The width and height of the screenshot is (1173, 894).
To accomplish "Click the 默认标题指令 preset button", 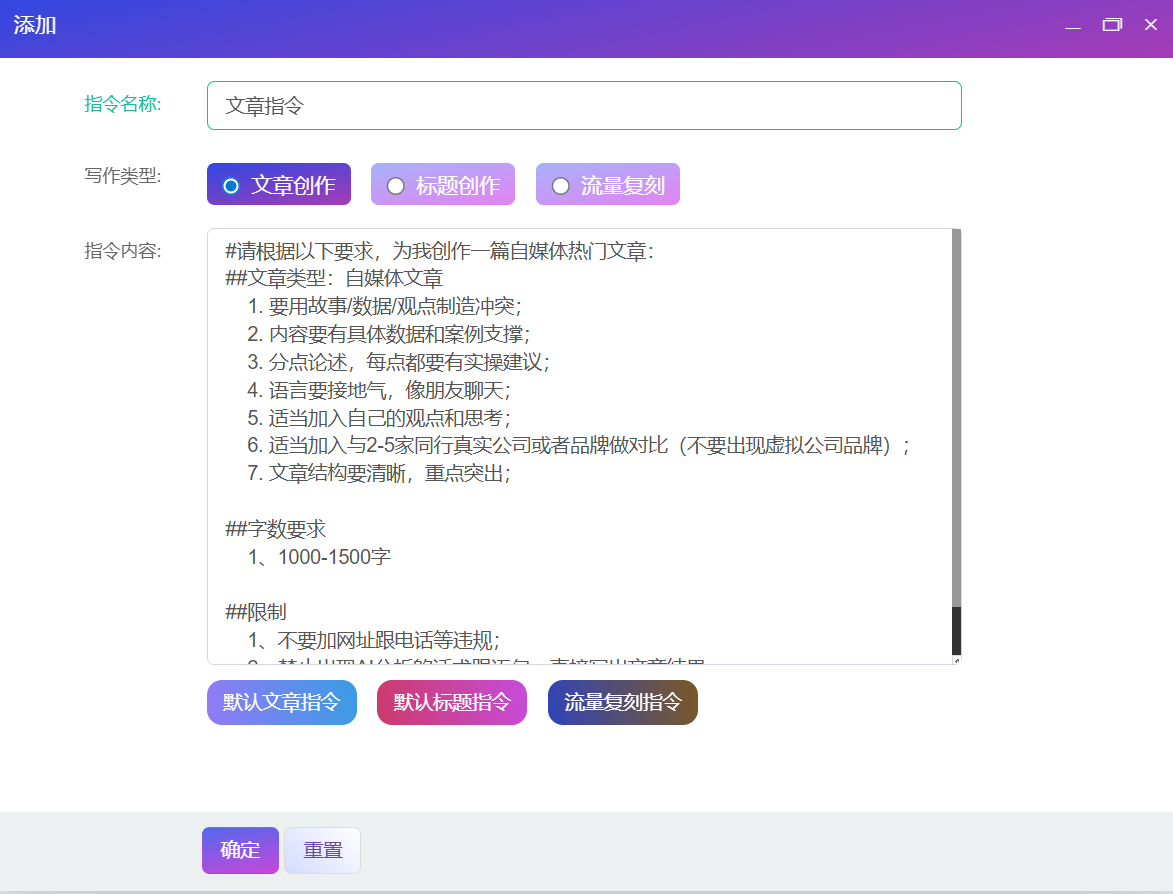I will point(451,702).
